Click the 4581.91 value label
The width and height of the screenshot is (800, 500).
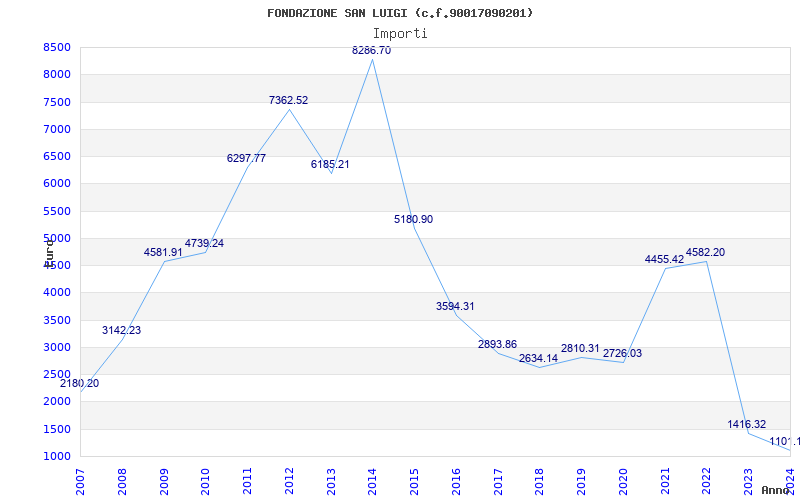coord(163,252)
